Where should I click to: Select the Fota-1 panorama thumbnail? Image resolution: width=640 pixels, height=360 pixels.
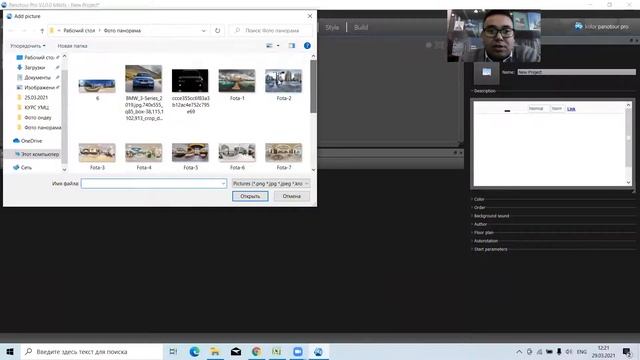237,81
